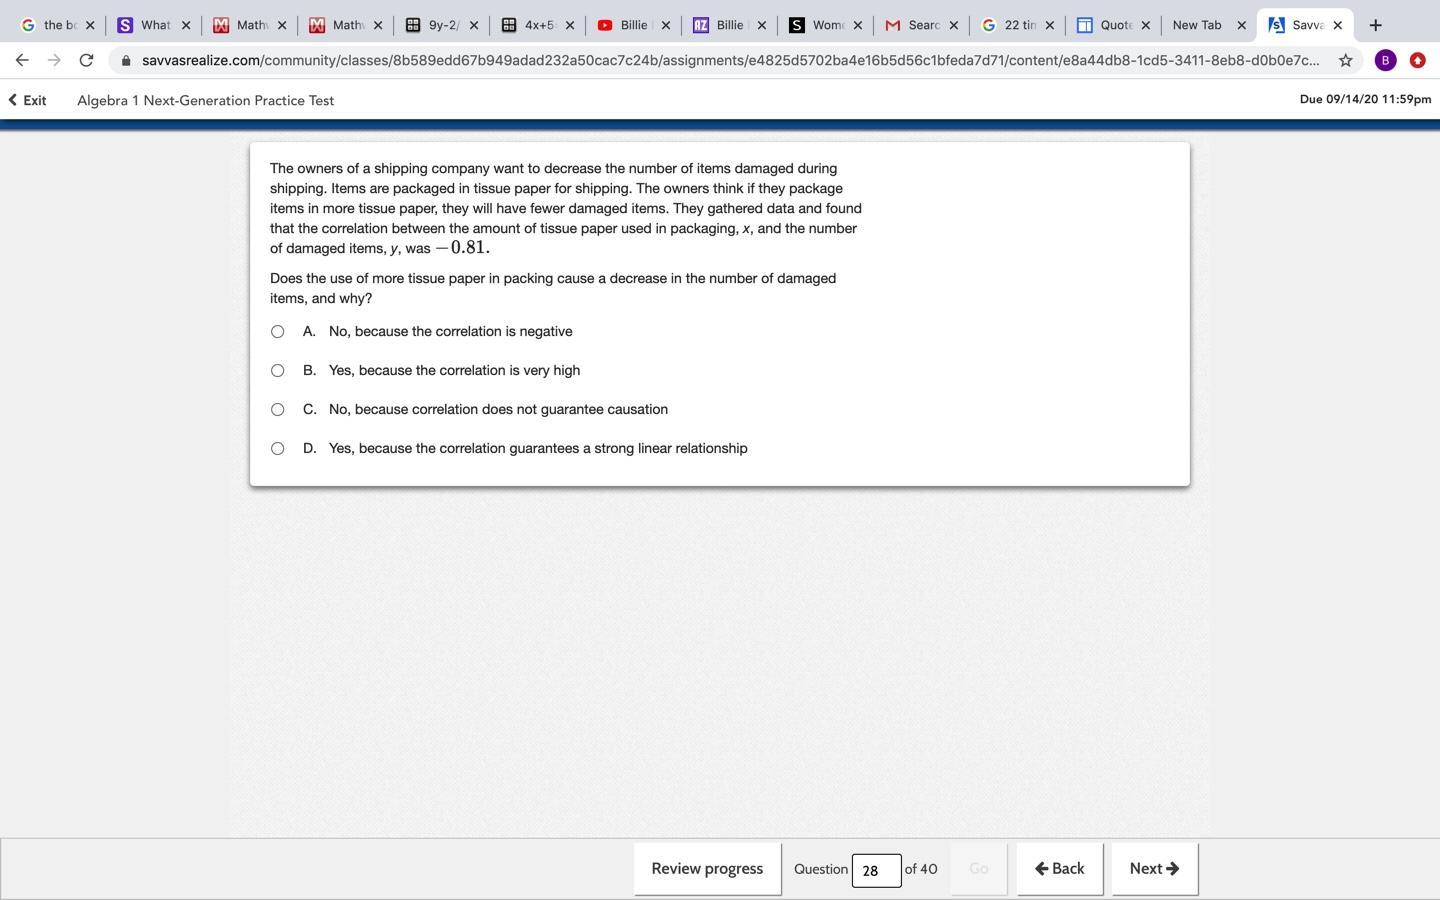
Task: Click the browser forward arrow
Action: 54,60
